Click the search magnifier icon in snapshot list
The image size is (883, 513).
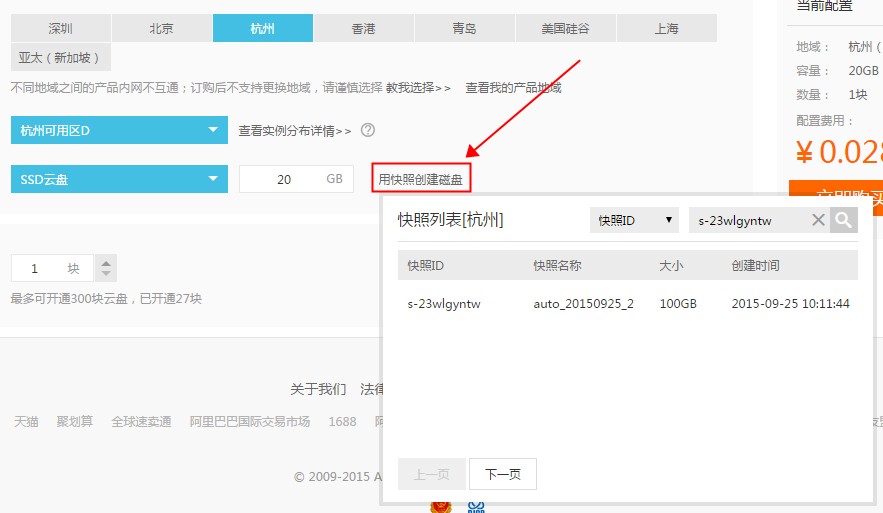coord(844,220)
